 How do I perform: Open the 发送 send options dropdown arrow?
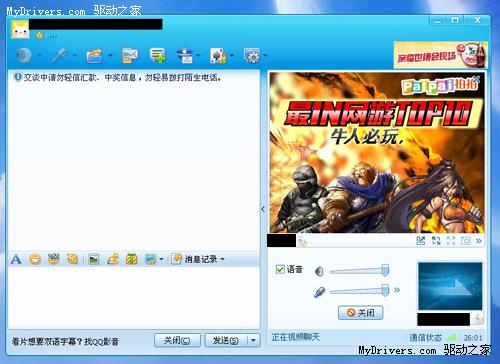click(253, 340)
